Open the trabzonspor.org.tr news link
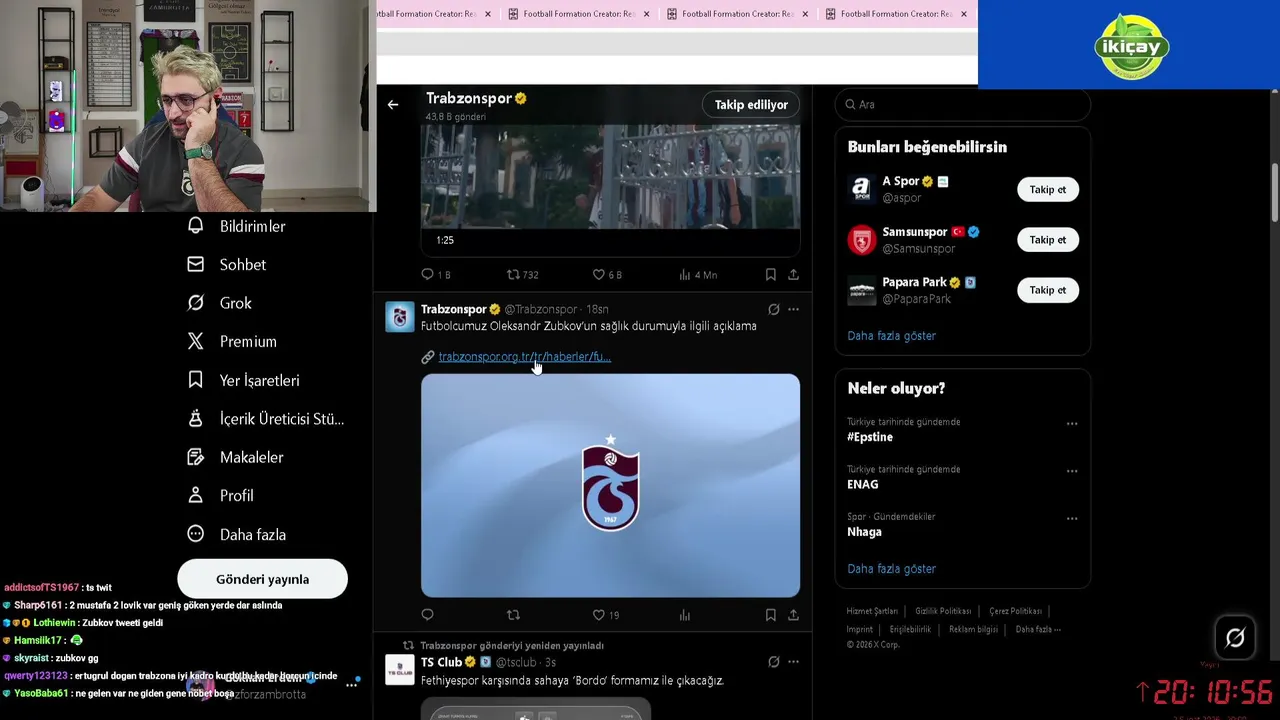Viewport: 1280px width, 720px height. (524, 356)
